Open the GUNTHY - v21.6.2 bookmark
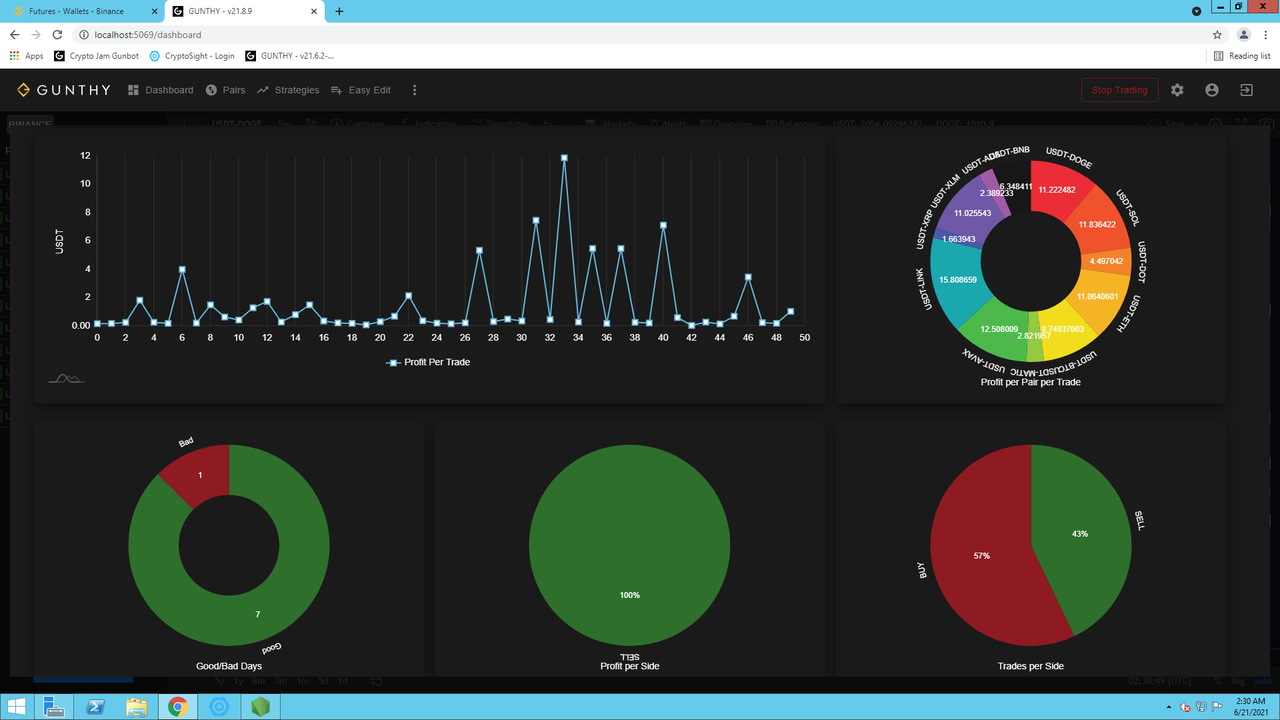 (x=290, y=56)
